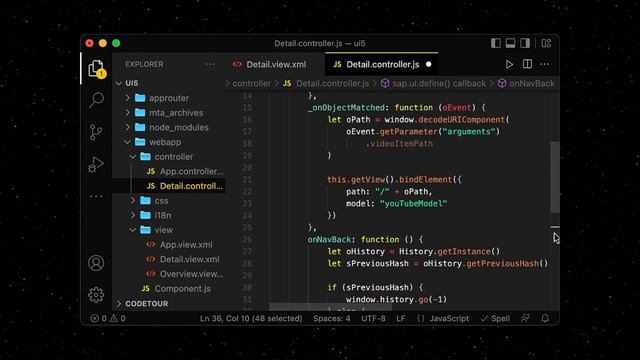Click "youTubeModel" string in code
This screenshot has height=360, width=640.
pos(413,204)
